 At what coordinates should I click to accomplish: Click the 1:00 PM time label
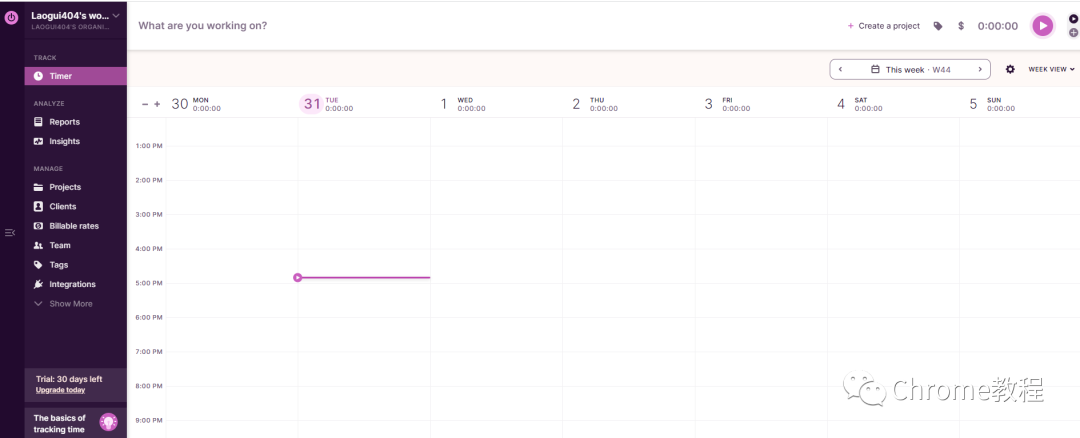(149, 146)
